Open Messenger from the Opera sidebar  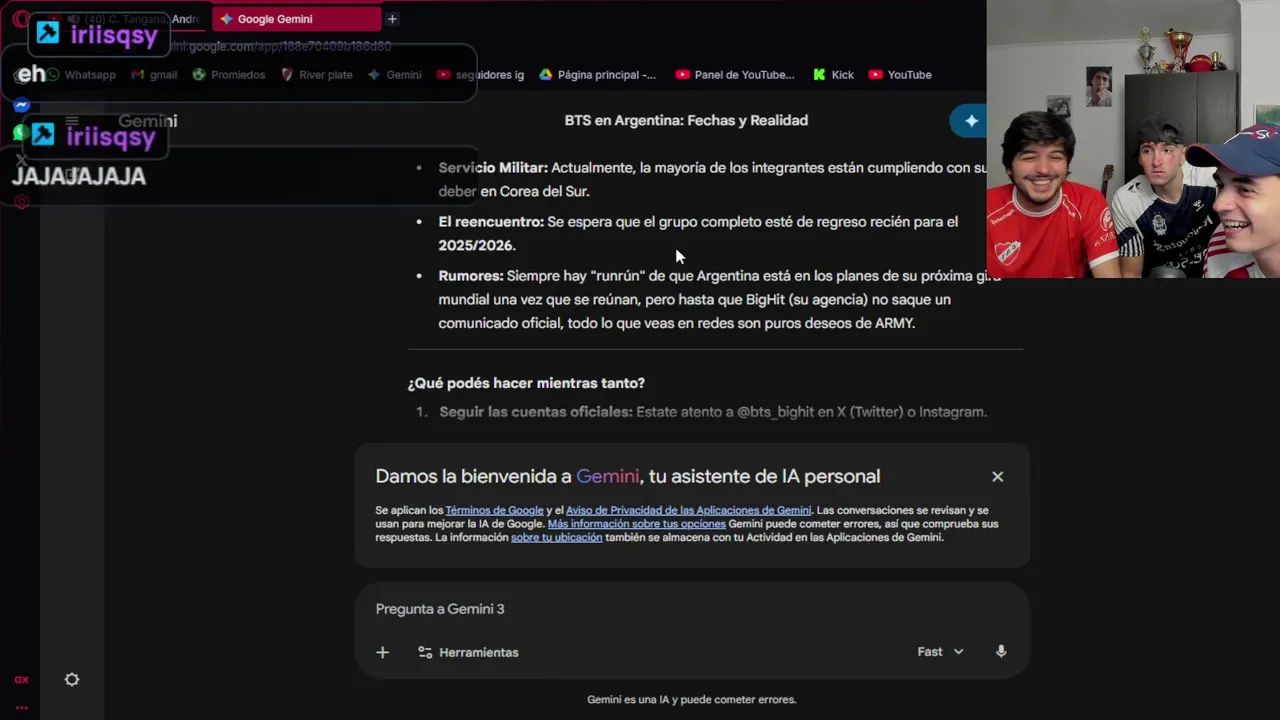[x=21, y=105]
